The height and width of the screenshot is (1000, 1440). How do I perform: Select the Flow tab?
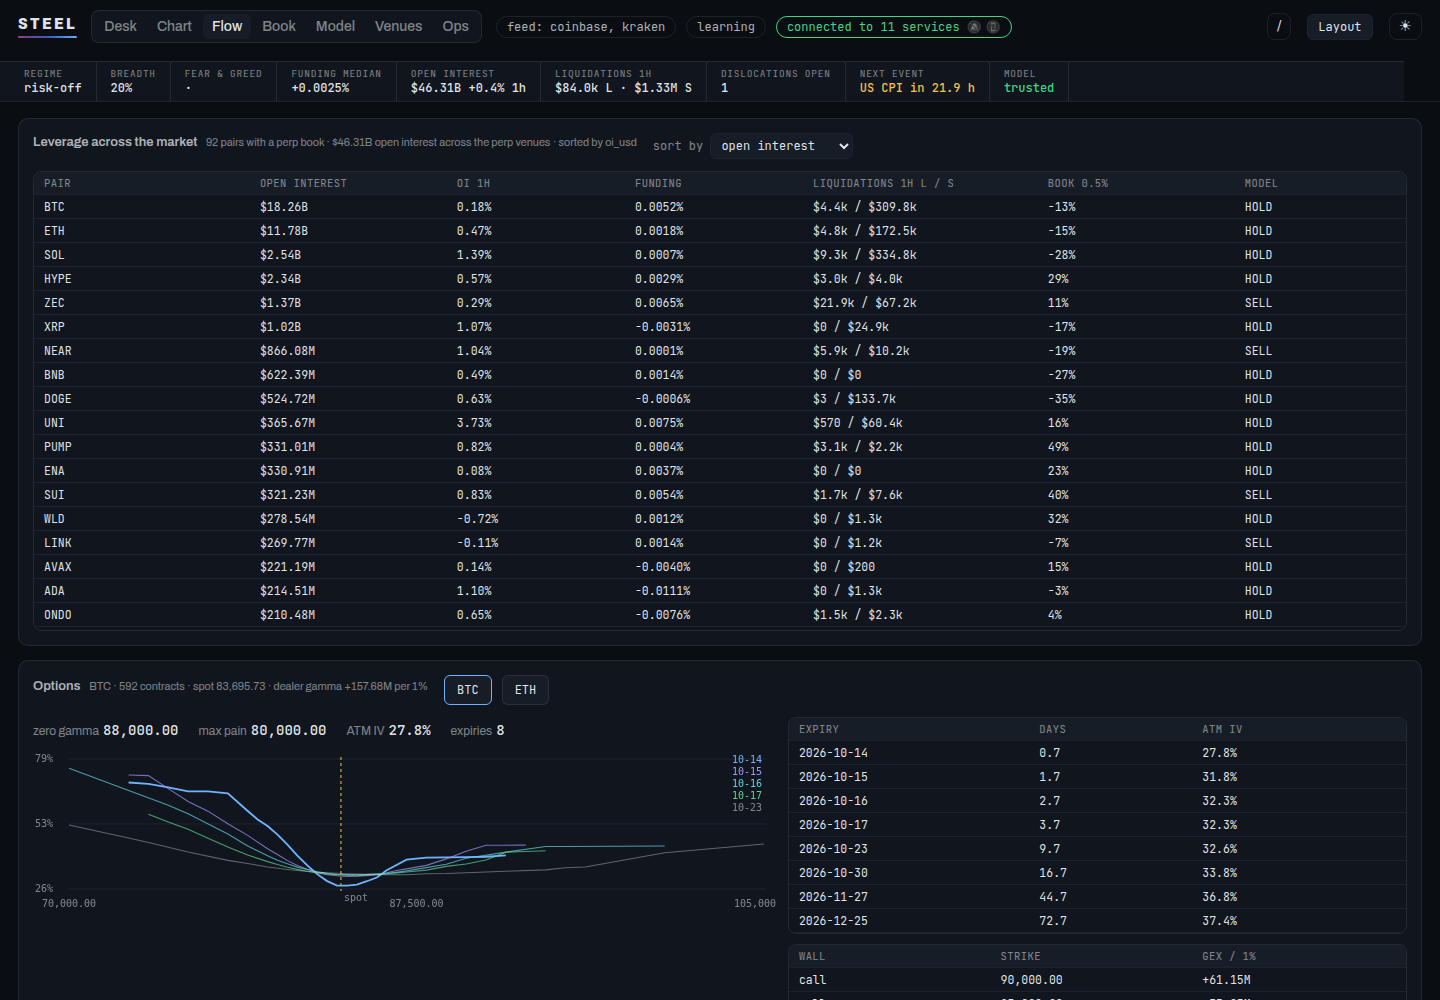click(227, 26)
